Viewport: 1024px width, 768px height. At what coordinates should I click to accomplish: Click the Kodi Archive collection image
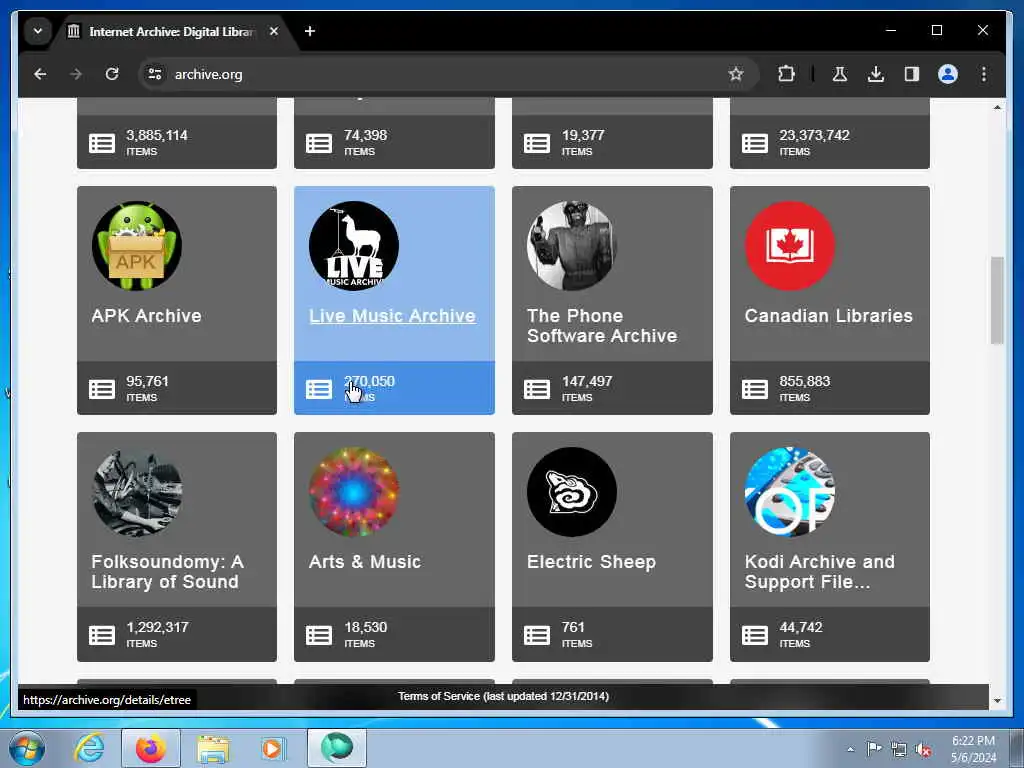[790, 492]
